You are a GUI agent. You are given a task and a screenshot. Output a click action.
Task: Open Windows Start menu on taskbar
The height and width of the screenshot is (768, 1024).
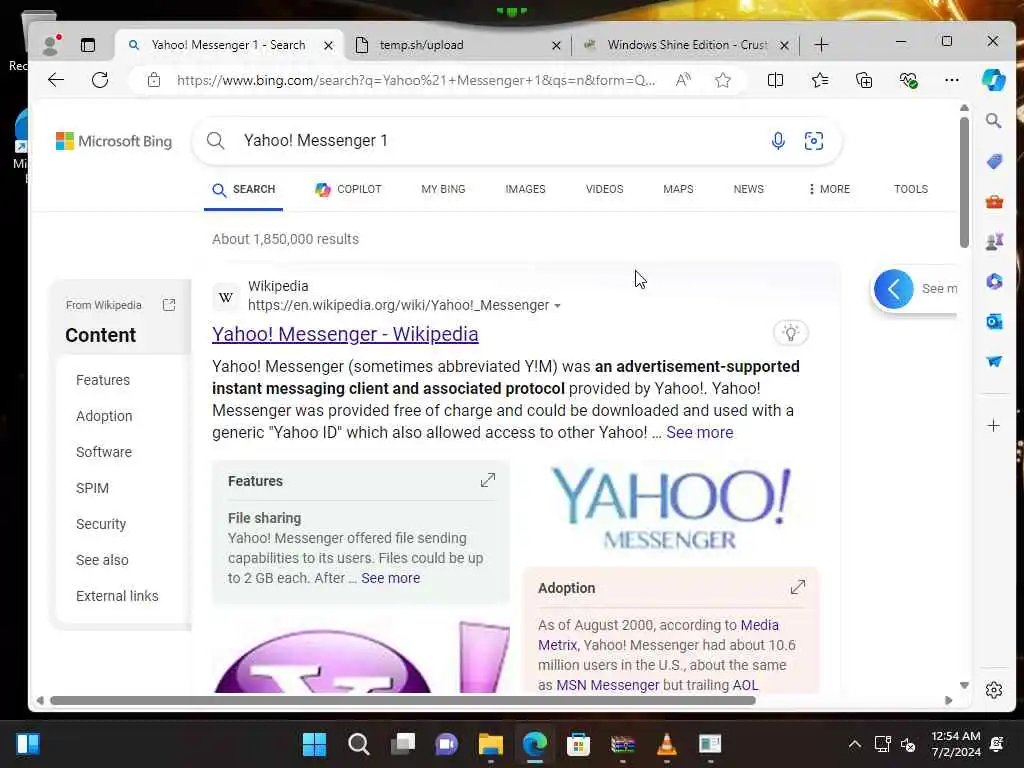[314, 744]
